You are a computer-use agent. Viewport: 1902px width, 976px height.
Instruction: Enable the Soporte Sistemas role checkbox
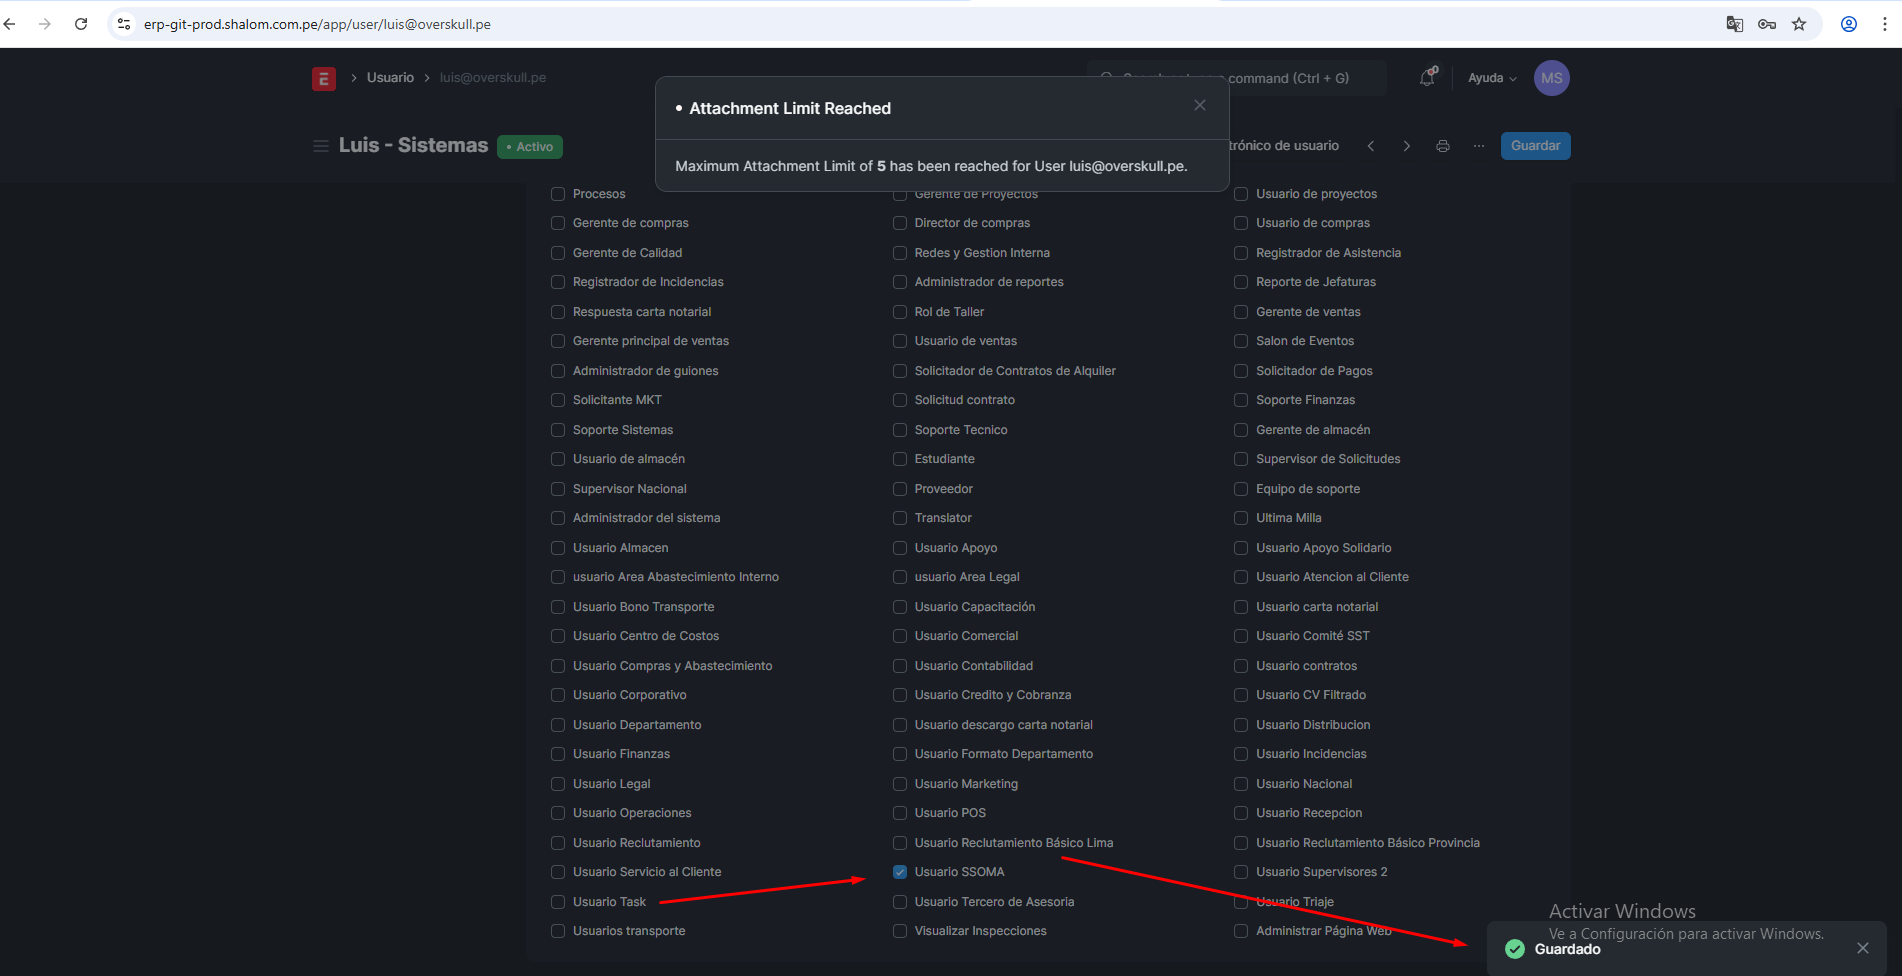[x=558, y=430]
